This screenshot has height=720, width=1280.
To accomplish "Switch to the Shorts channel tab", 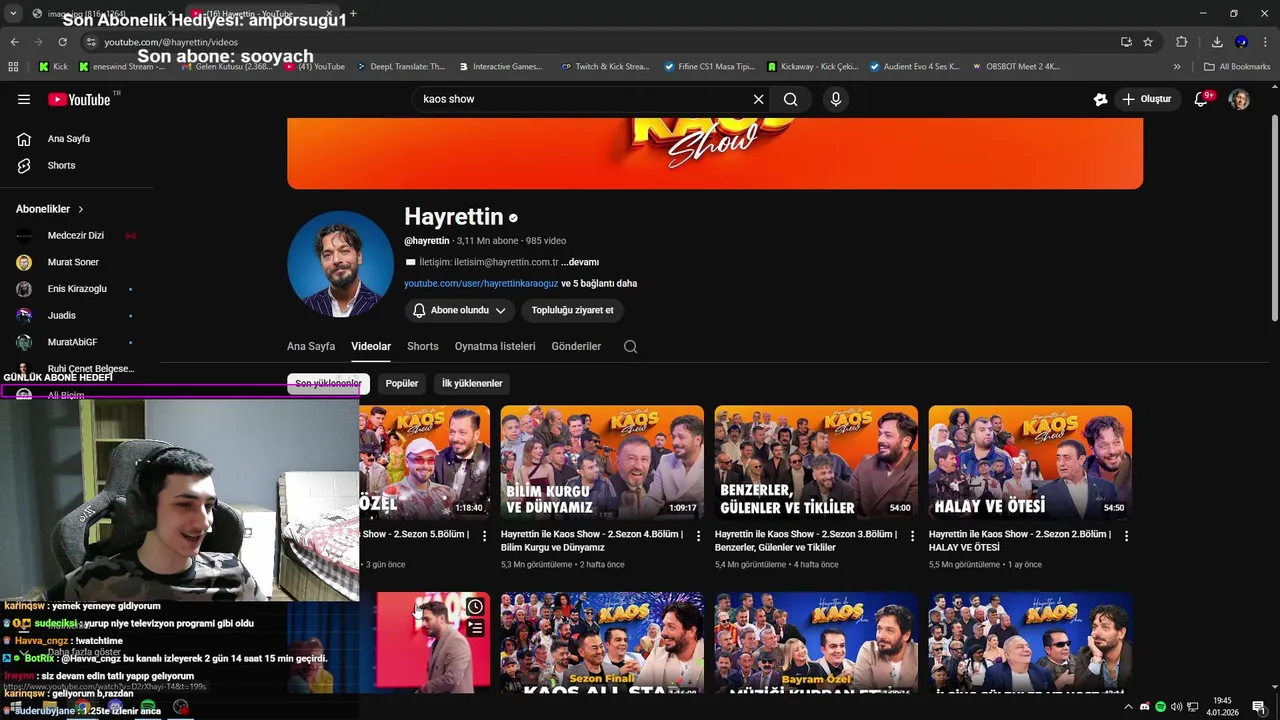I will pos(423,347).
